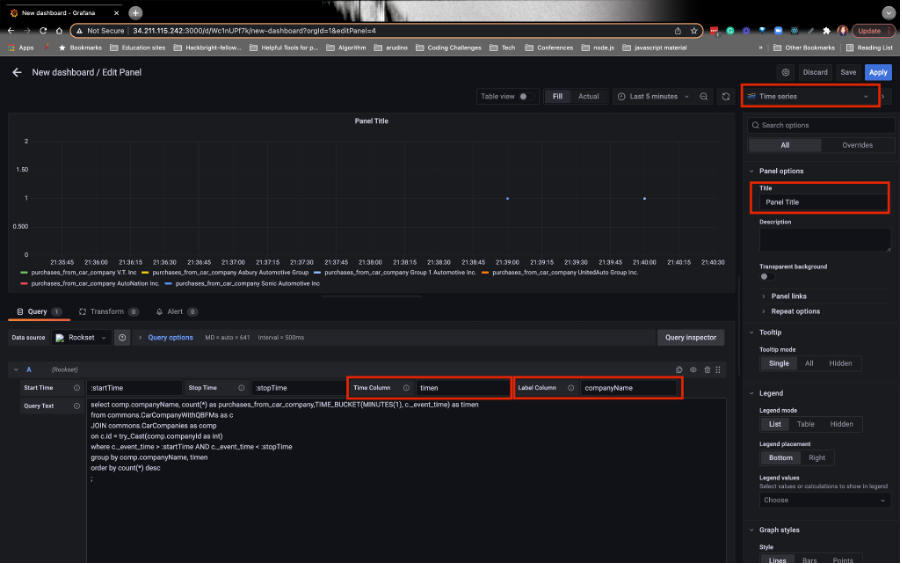This screenshot has height=564, width=902.
Task: Set legend placement to Right
Action: [x=817, y=458]
